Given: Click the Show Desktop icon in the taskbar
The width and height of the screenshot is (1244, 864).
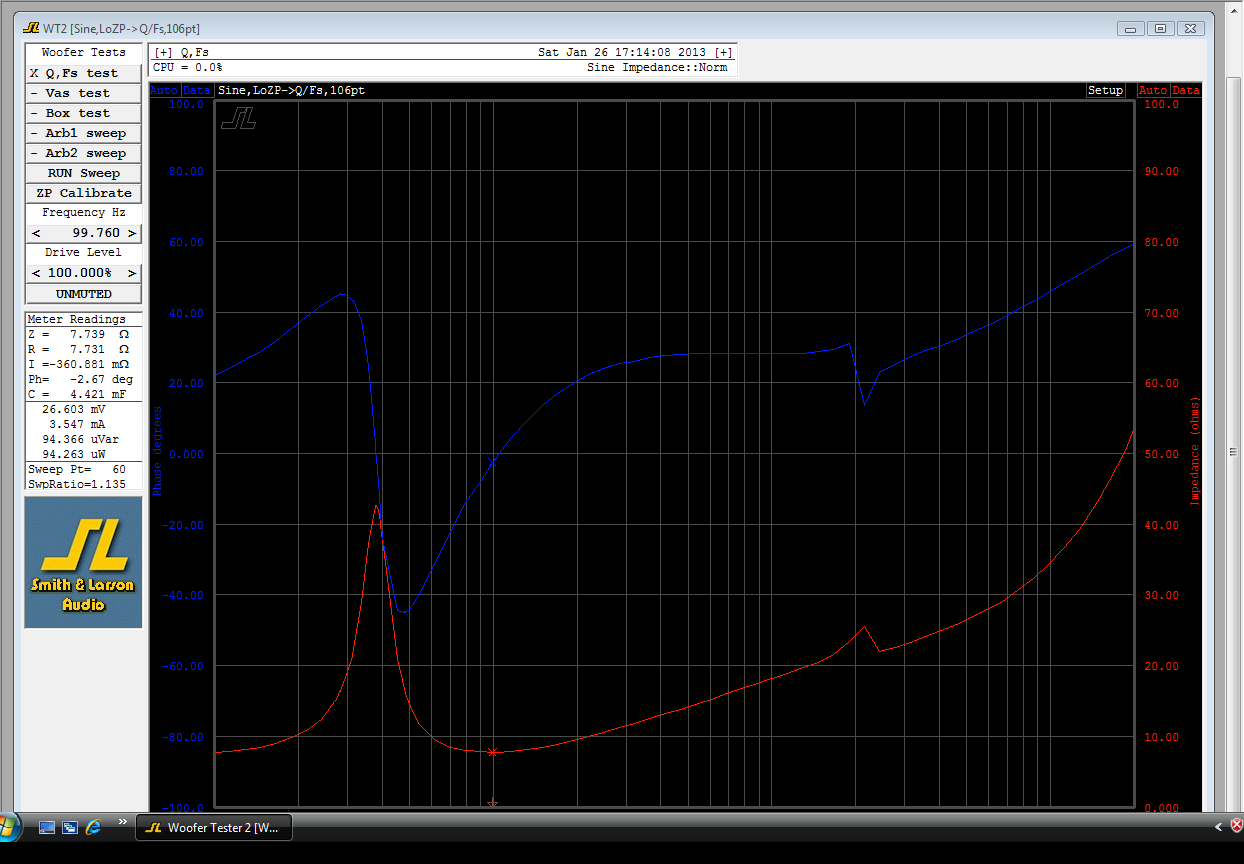Looking at the screenshot, I should [46, 827].
